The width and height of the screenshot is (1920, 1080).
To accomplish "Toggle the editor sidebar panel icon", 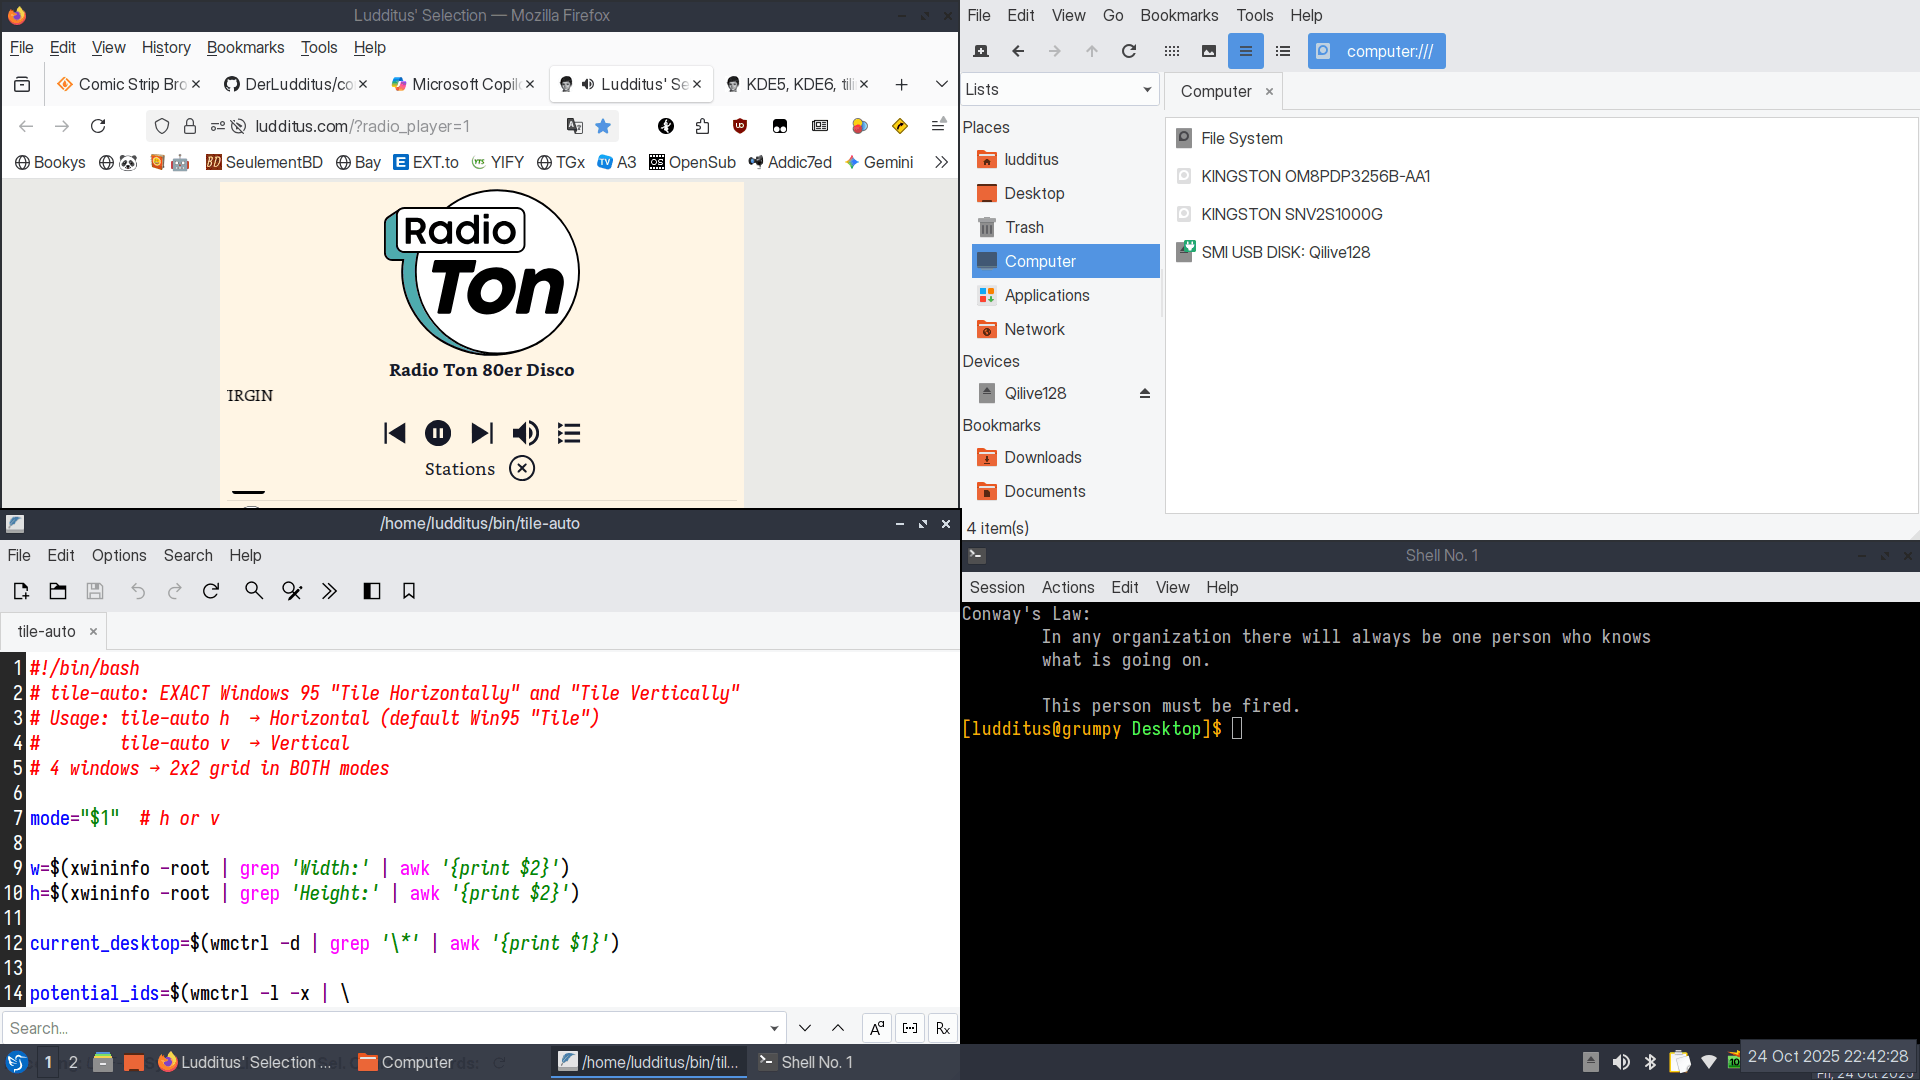I will (x=372, y=591).
